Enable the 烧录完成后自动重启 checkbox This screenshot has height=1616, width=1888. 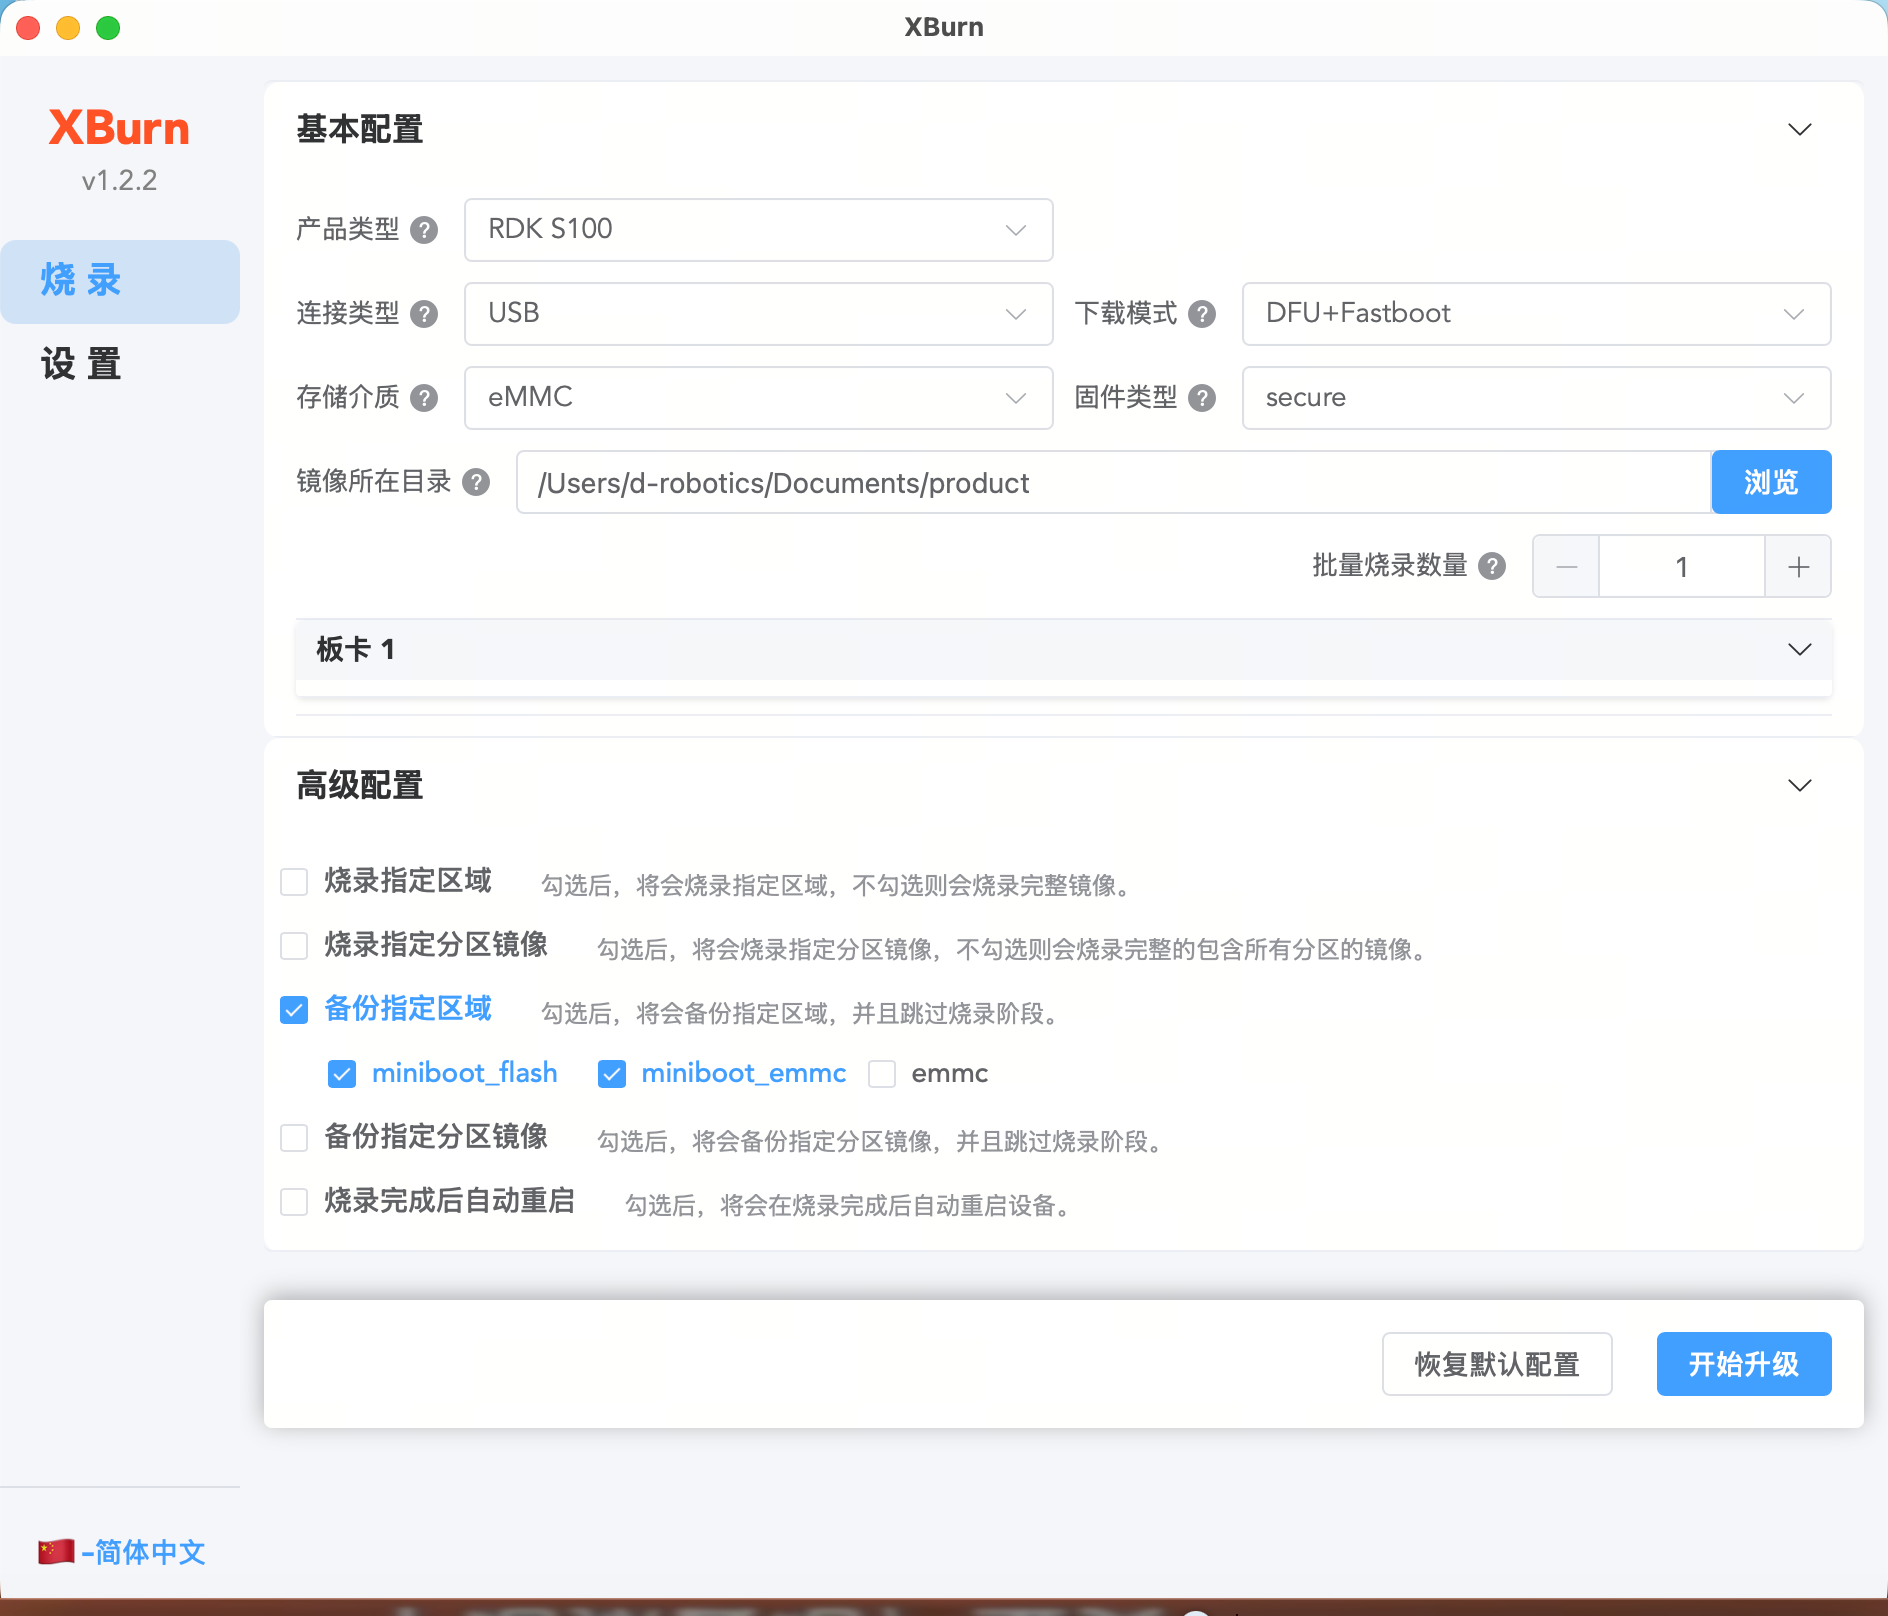[x=294, y=1202]
